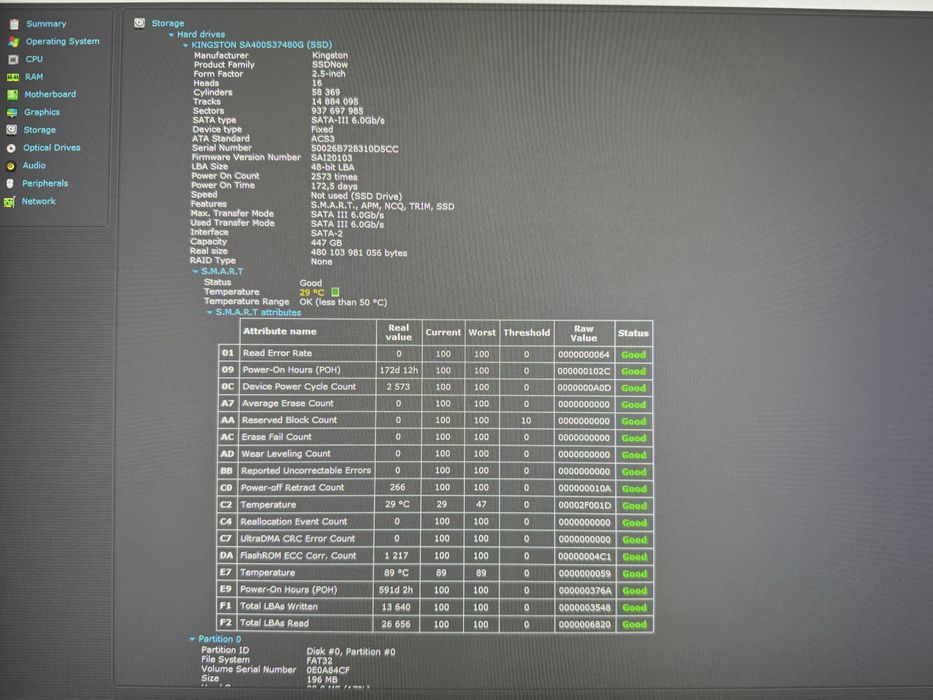Image resolution: width=933 pixels, height=700 pixels.
Task: Open the Network section
Action: tap(39, 201)
